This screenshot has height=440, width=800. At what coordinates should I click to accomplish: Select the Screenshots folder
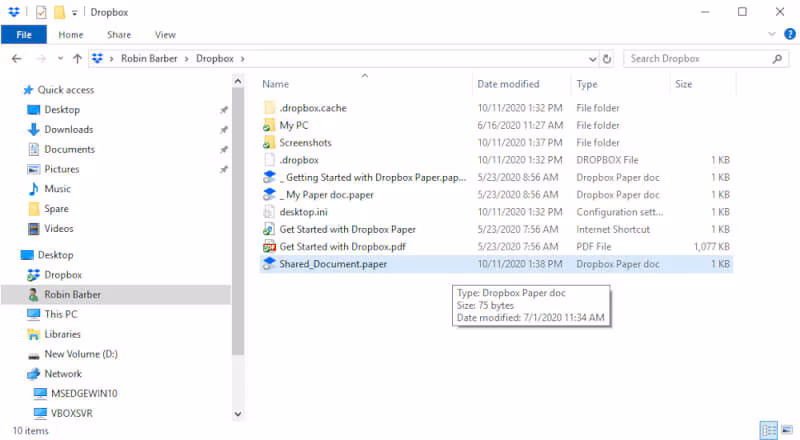pyautogui.click(x=305, y=143)
